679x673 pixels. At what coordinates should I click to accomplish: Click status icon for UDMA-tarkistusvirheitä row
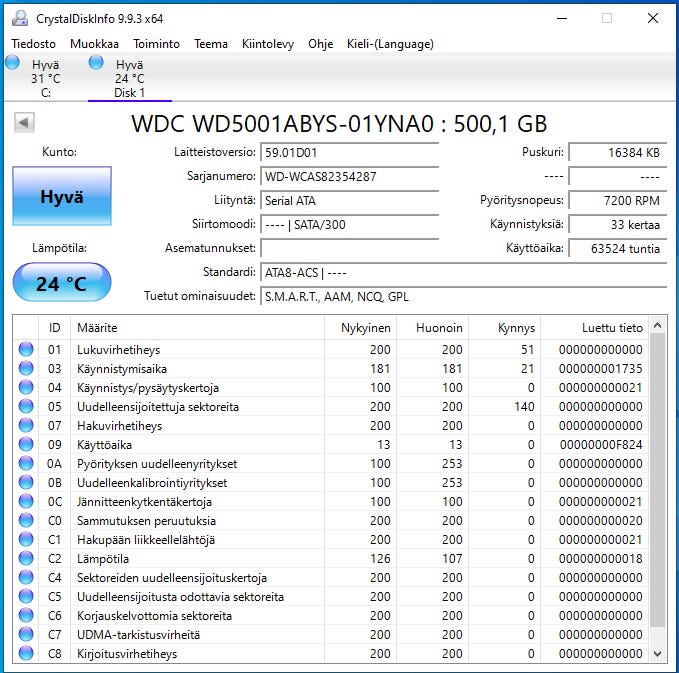point(26,634)
